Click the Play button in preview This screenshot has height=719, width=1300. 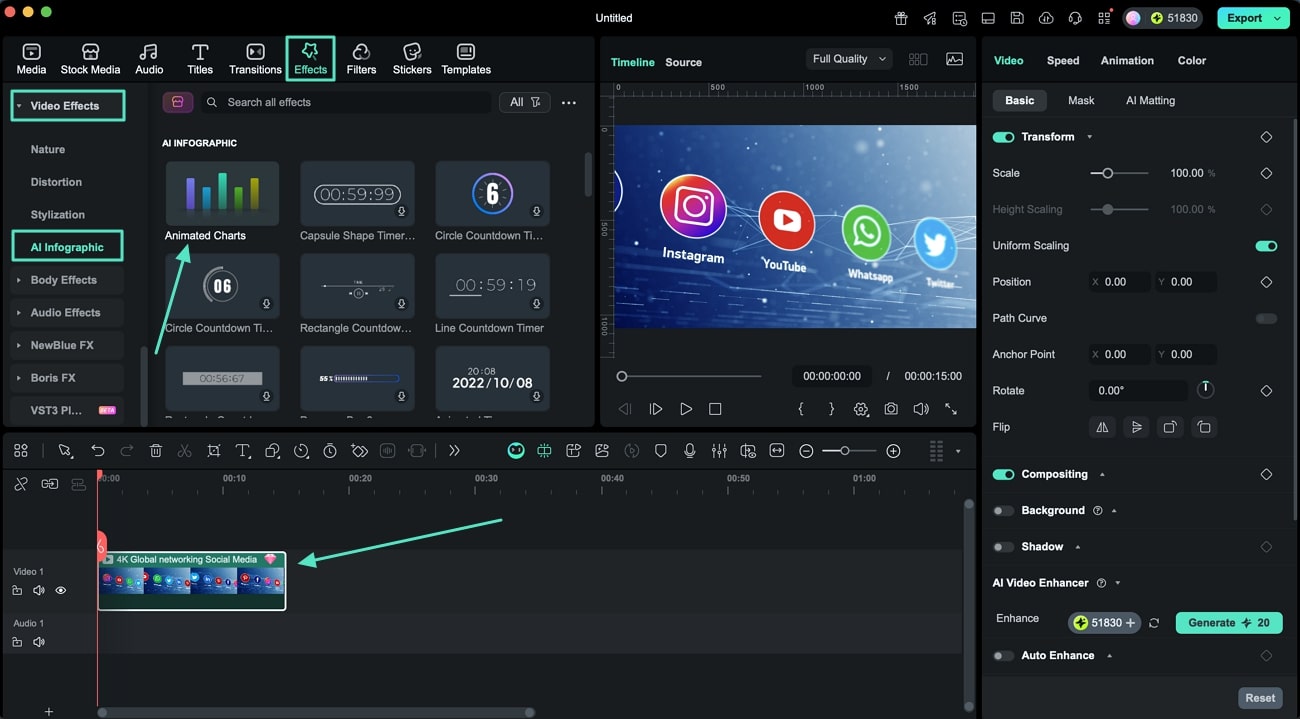(x=686, y=409)
